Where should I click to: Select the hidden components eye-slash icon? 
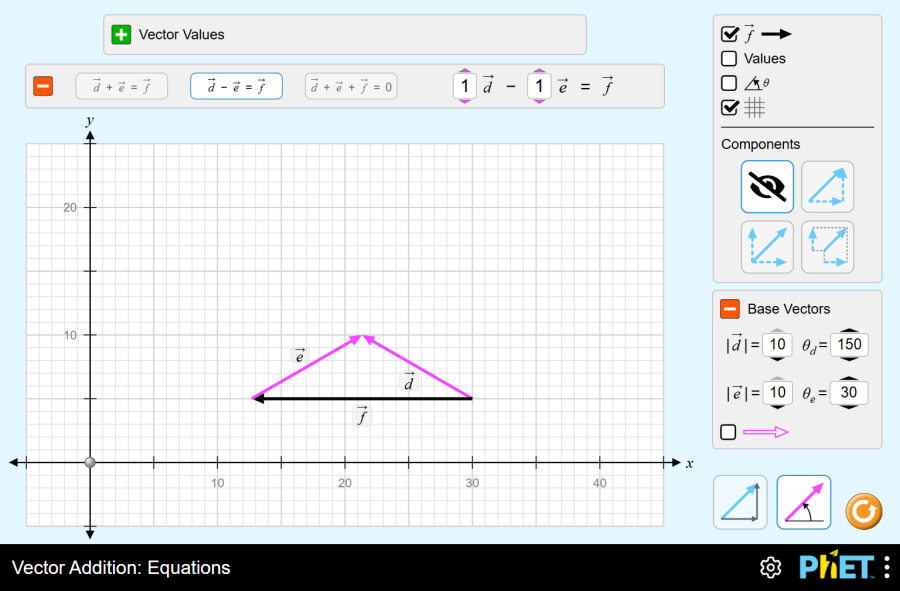click(767, 187)
